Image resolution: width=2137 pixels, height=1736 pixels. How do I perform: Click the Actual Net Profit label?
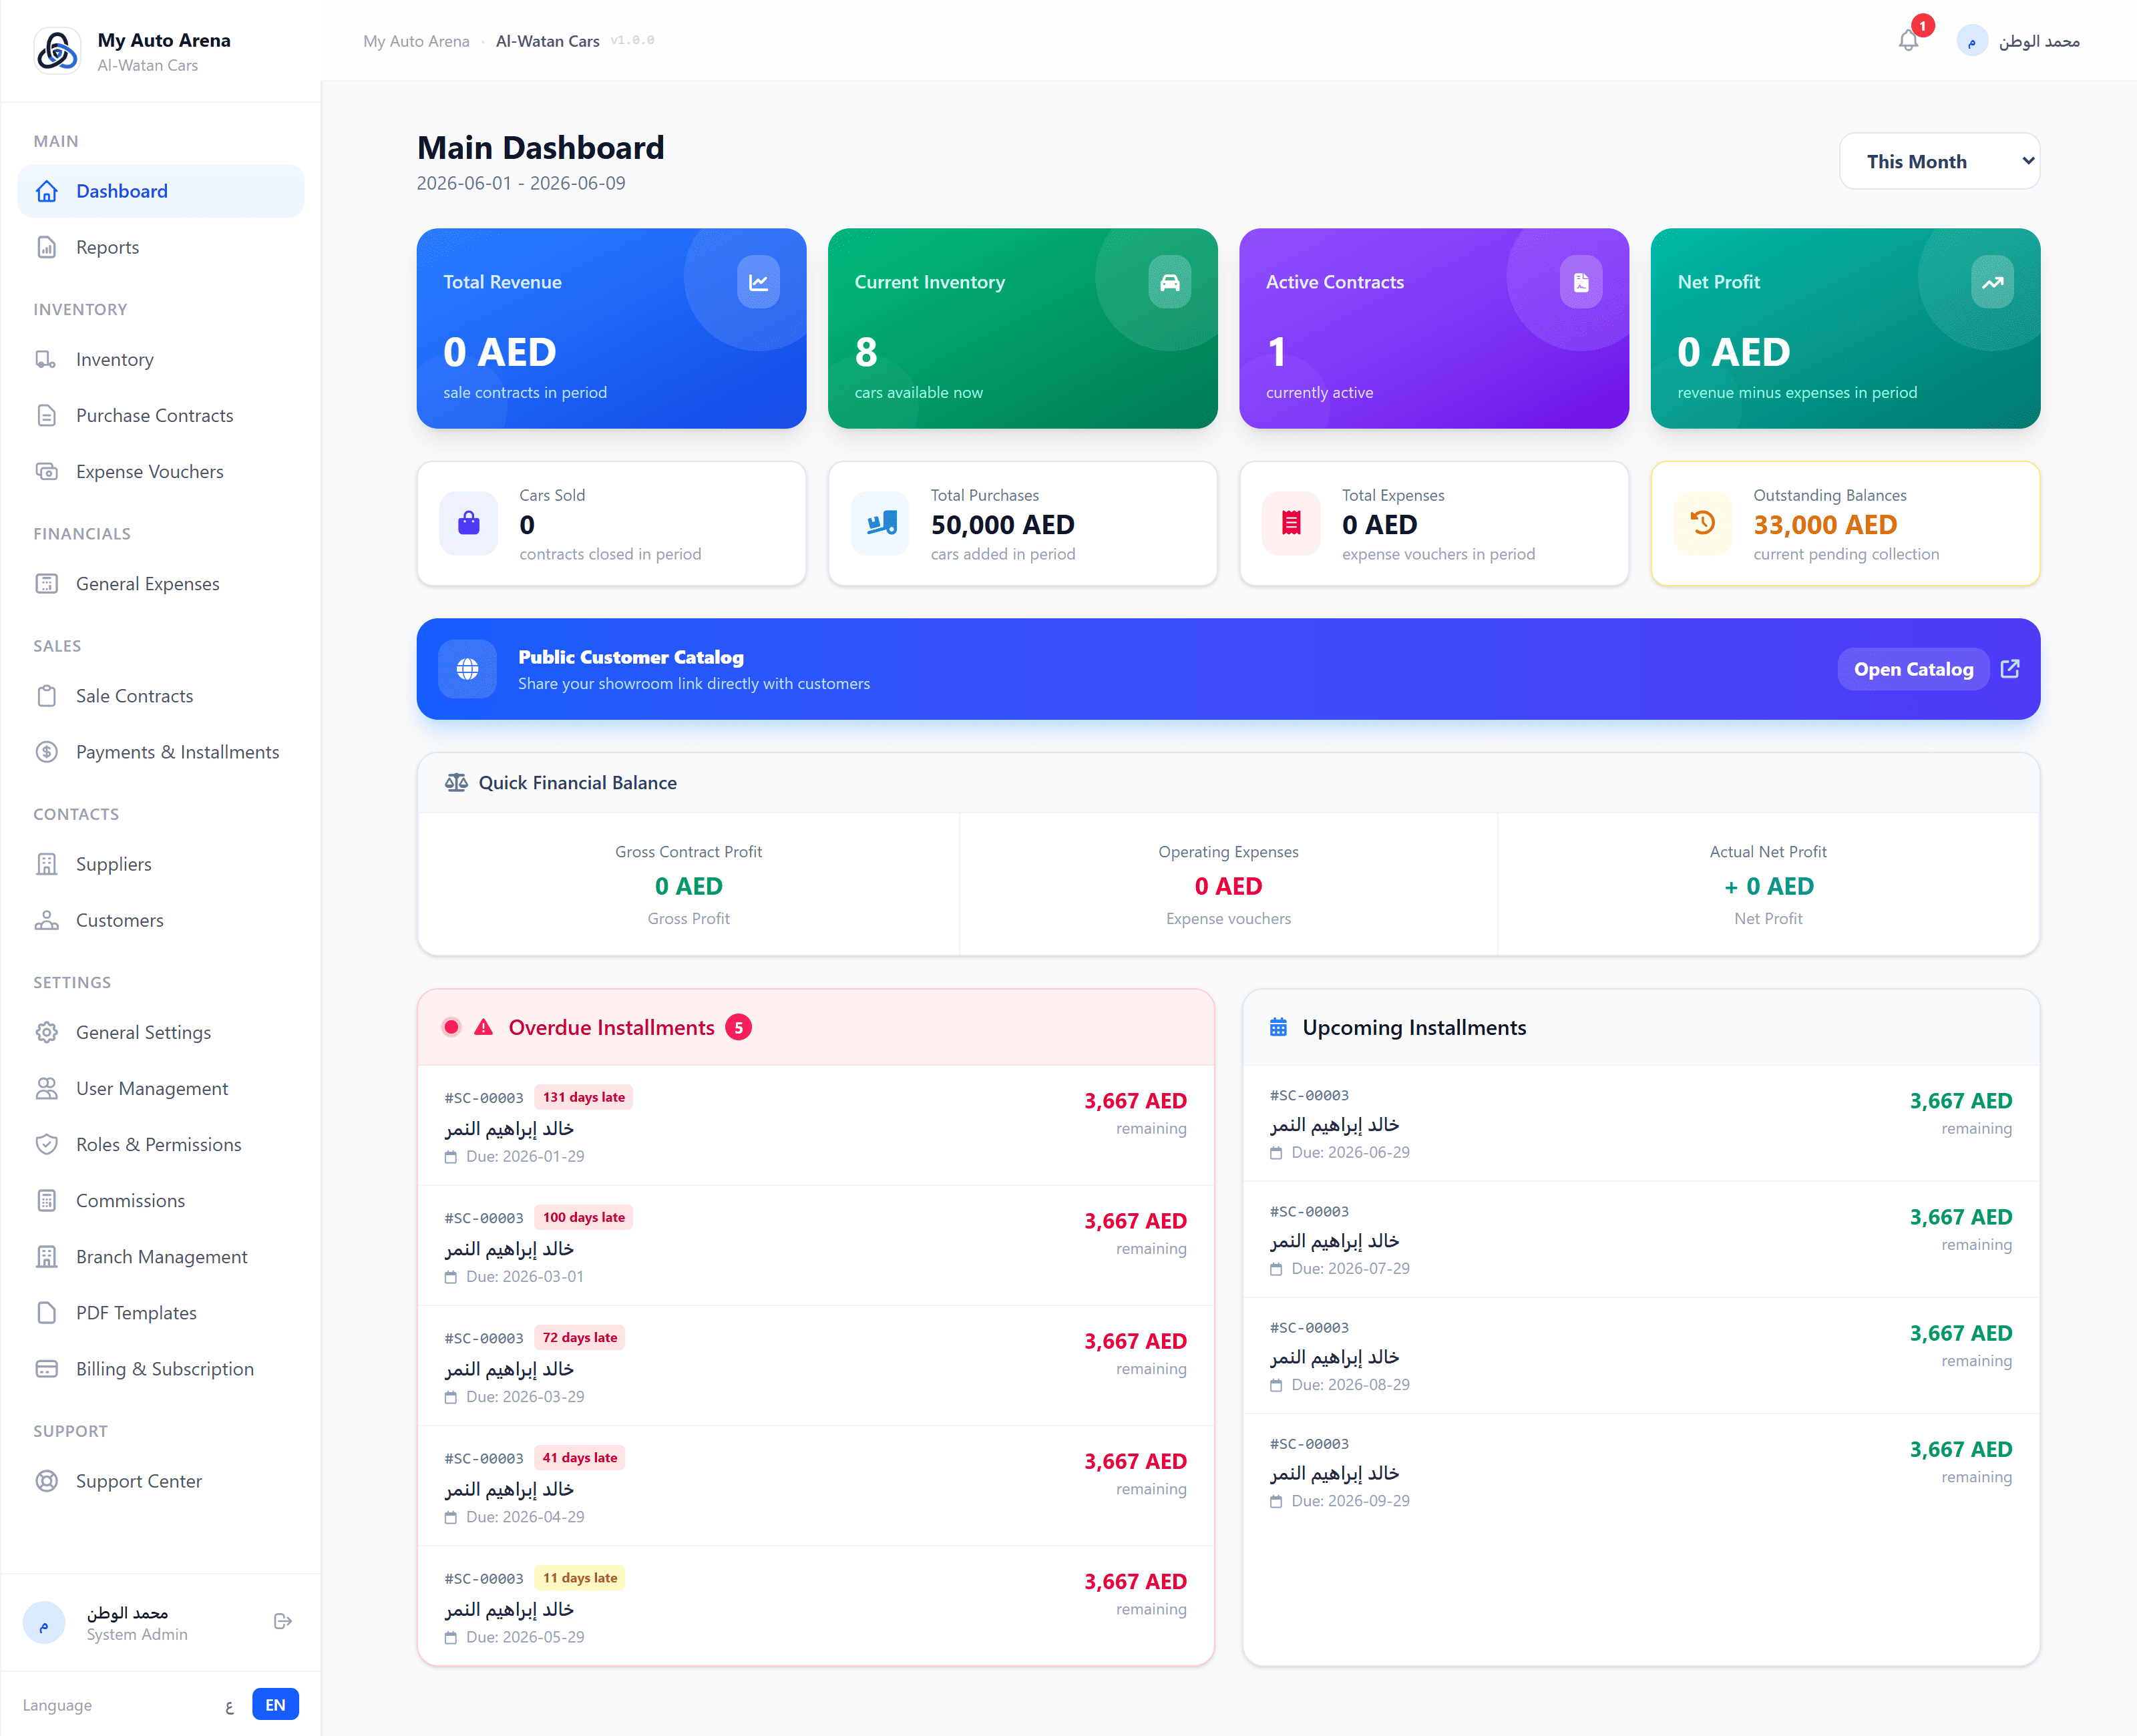[x=1768, y=852]
